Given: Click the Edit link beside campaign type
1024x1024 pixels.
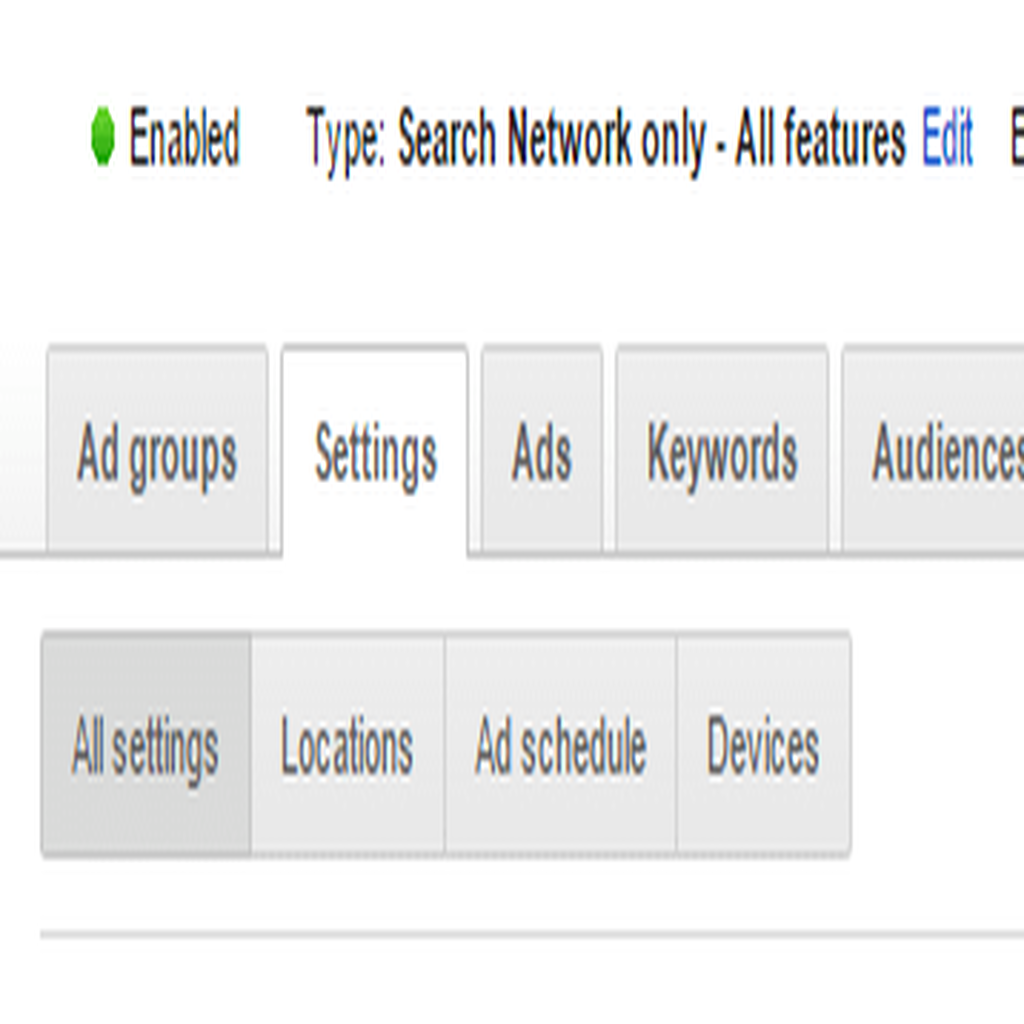Looking at the screenshot, I should [947, 136].
